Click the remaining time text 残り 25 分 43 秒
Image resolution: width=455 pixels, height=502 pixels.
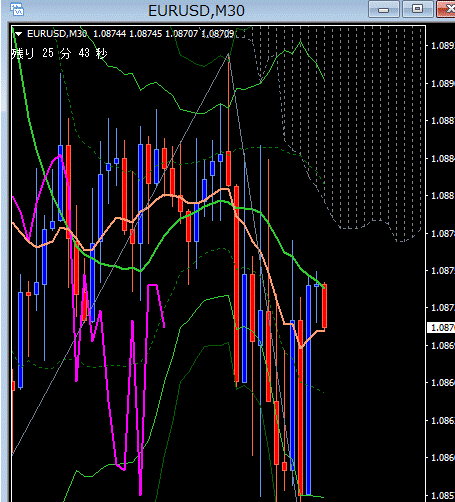59,53
